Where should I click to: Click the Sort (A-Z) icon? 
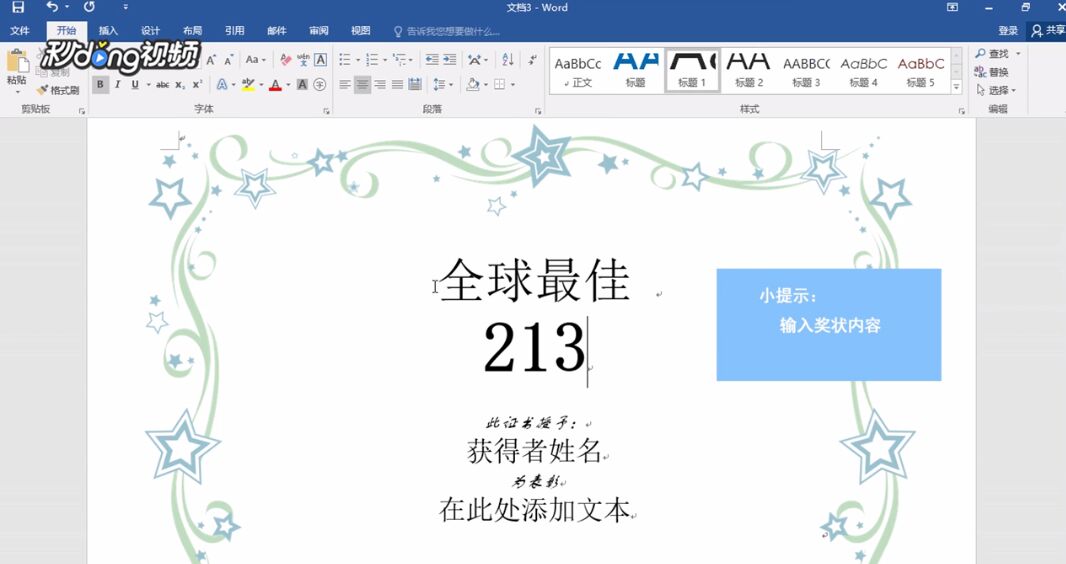507,60
